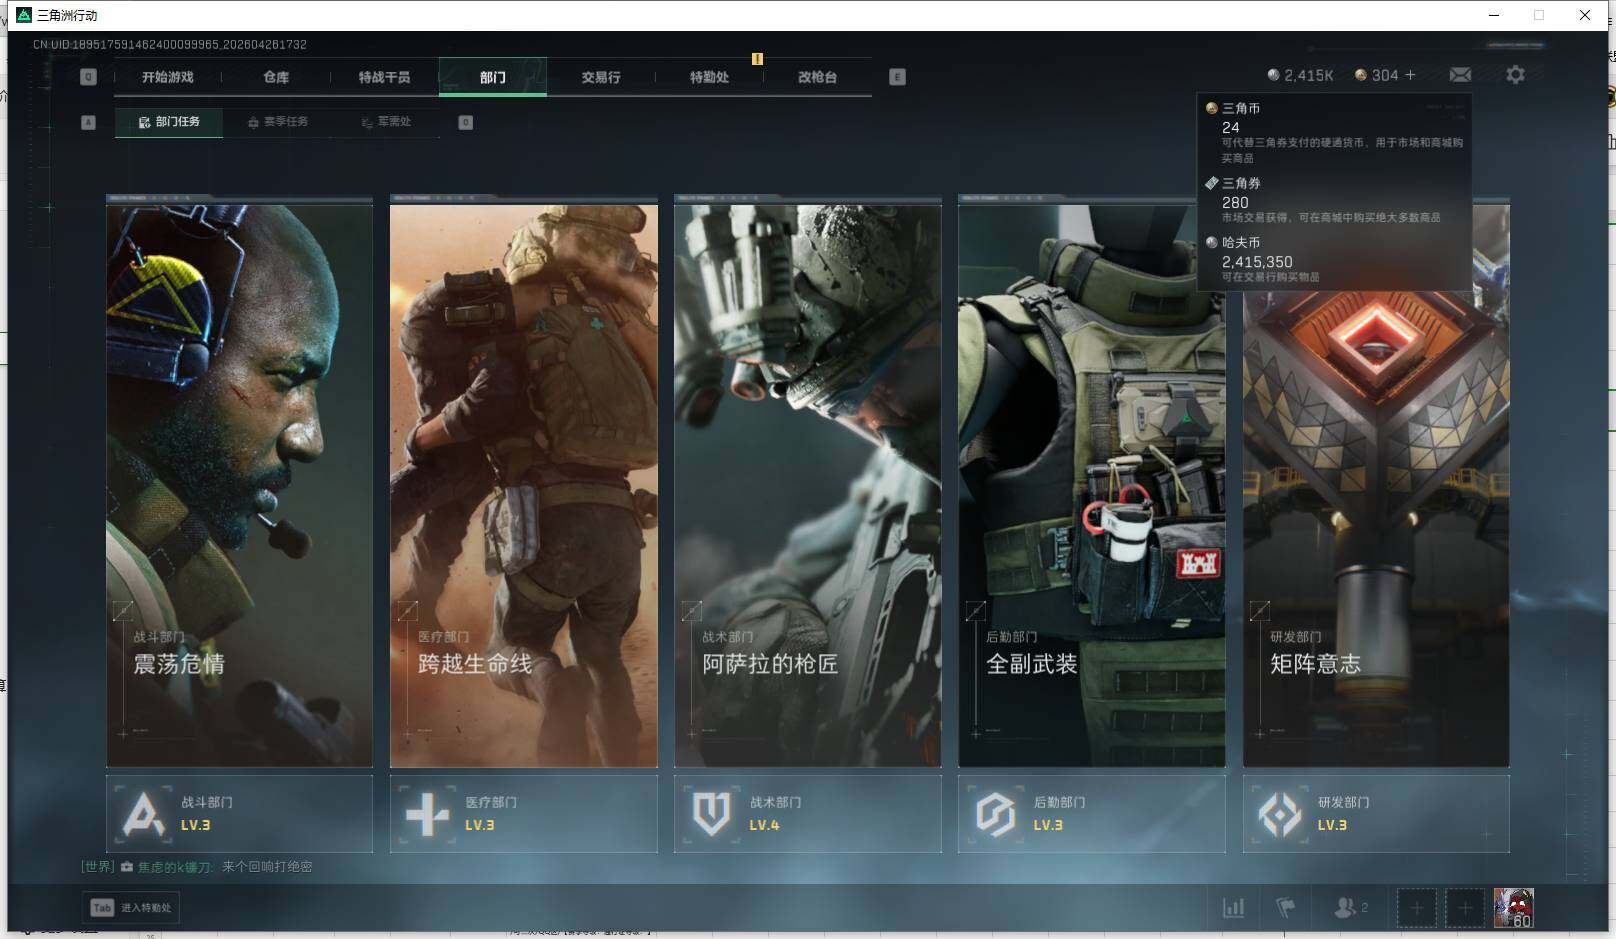Click the second empty squad slot plus
This screenshot has width=1616, height=939.
(1464, 908)
